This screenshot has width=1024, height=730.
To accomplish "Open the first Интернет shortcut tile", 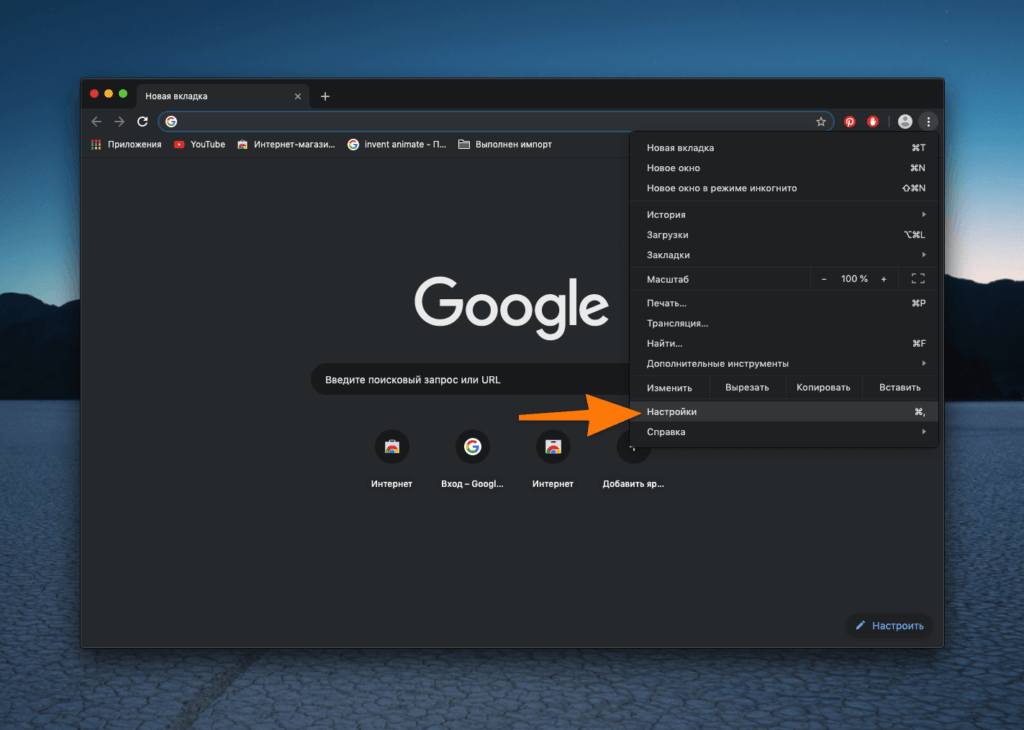I will click(391, 458).
